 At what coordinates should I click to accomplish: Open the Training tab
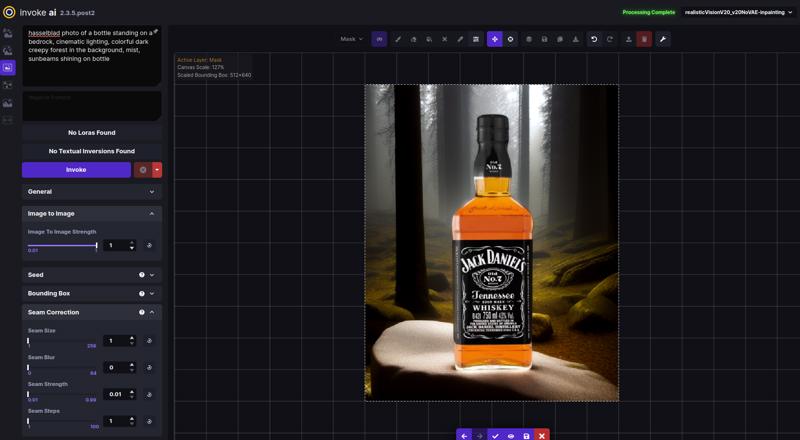coord(8,120)
